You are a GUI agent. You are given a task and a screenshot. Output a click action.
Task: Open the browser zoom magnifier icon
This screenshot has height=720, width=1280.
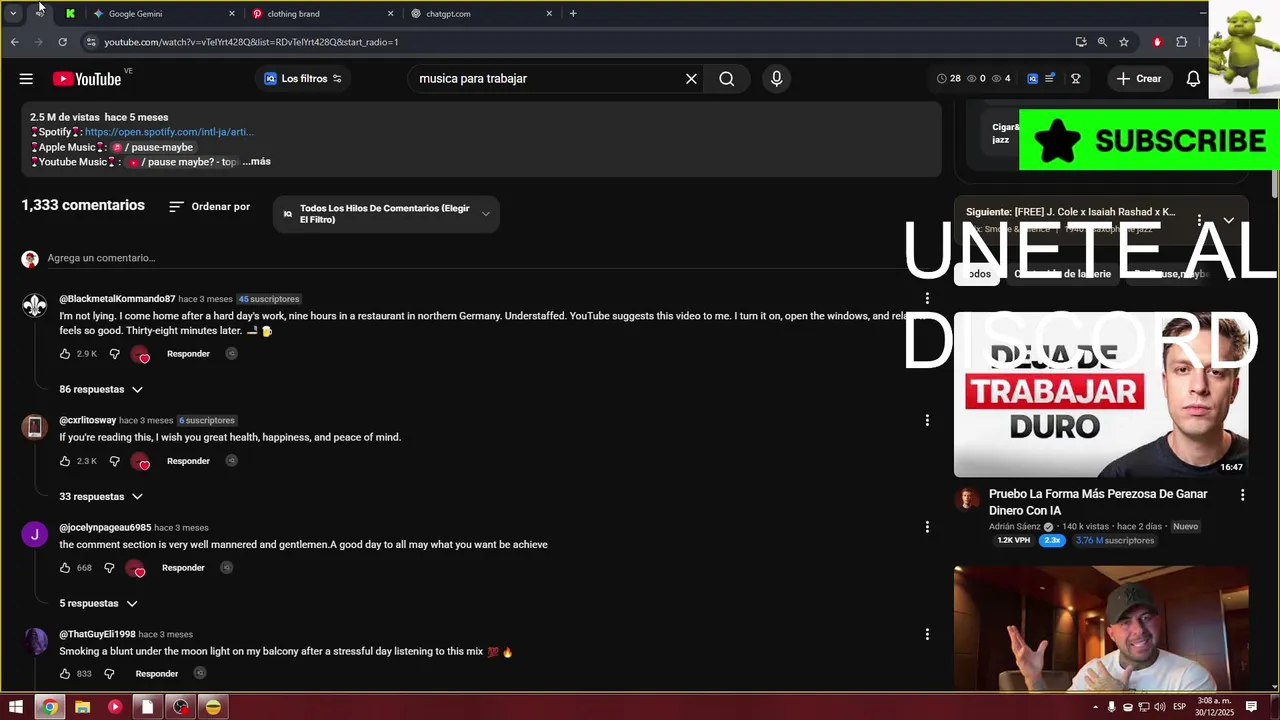(1102, 42)
